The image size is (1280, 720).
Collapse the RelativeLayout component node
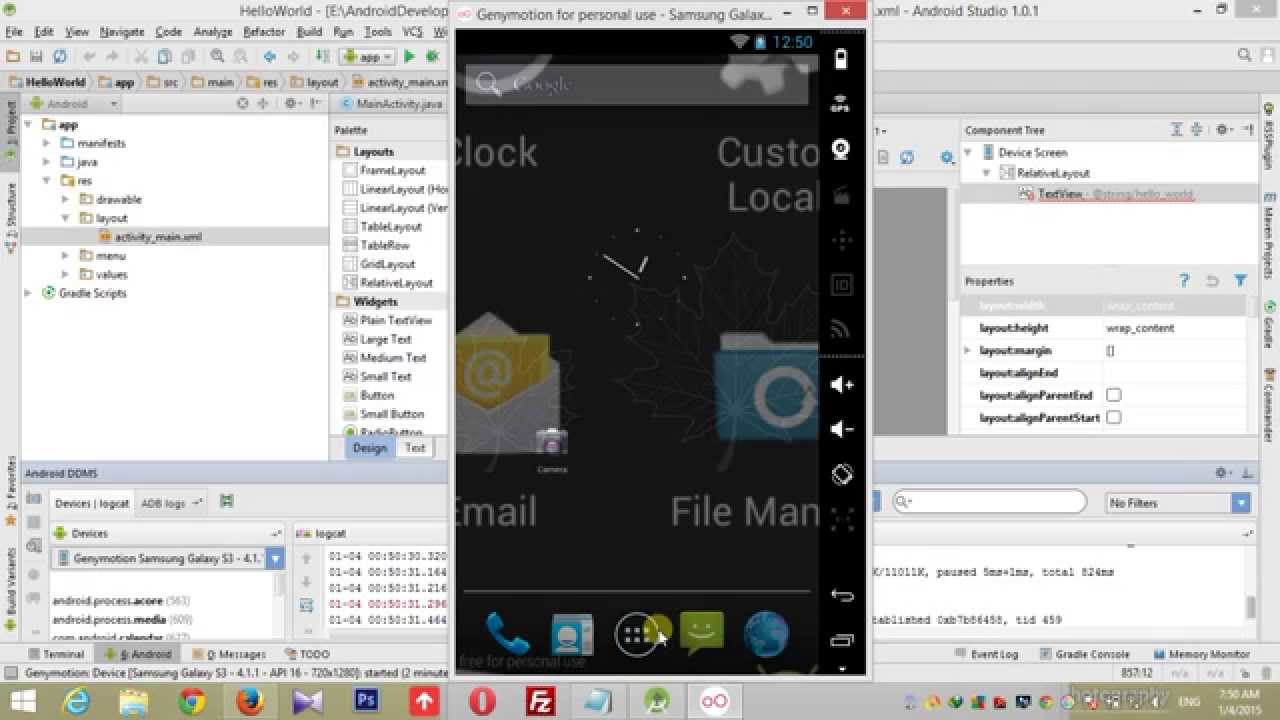pyautogui.click(x=986, y=173)
